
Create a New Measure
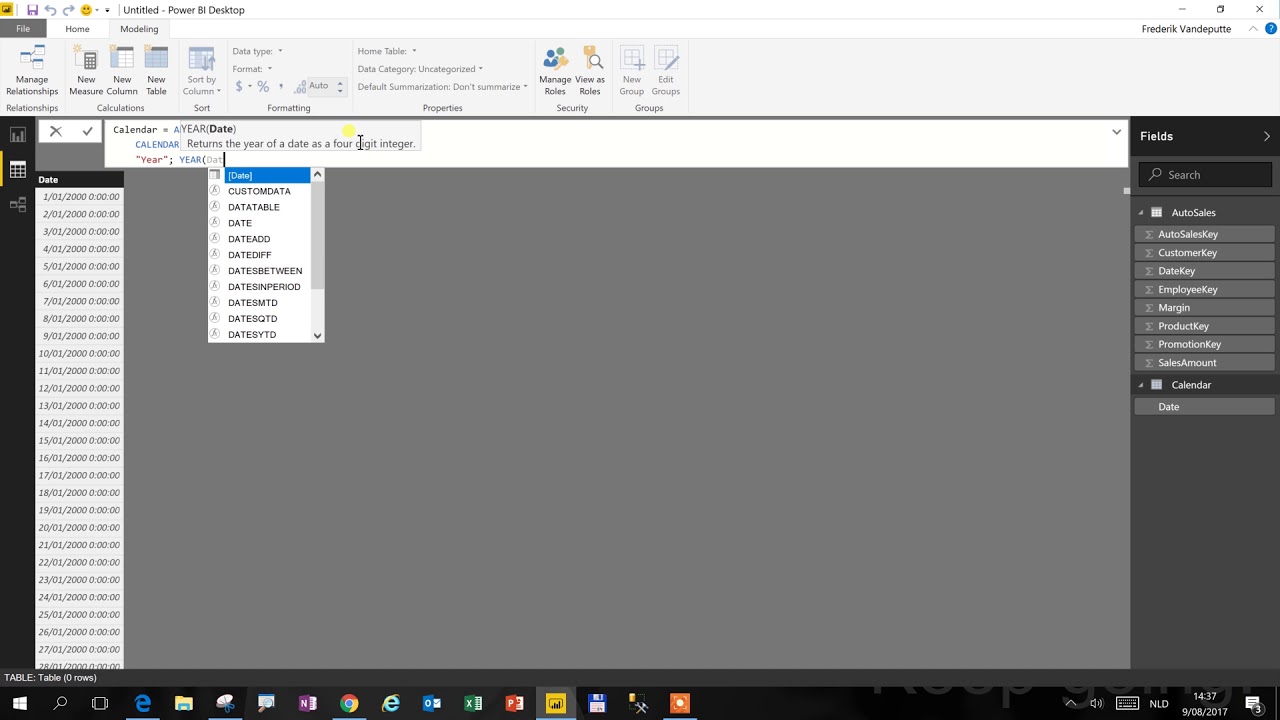click(x=86, y=71)
